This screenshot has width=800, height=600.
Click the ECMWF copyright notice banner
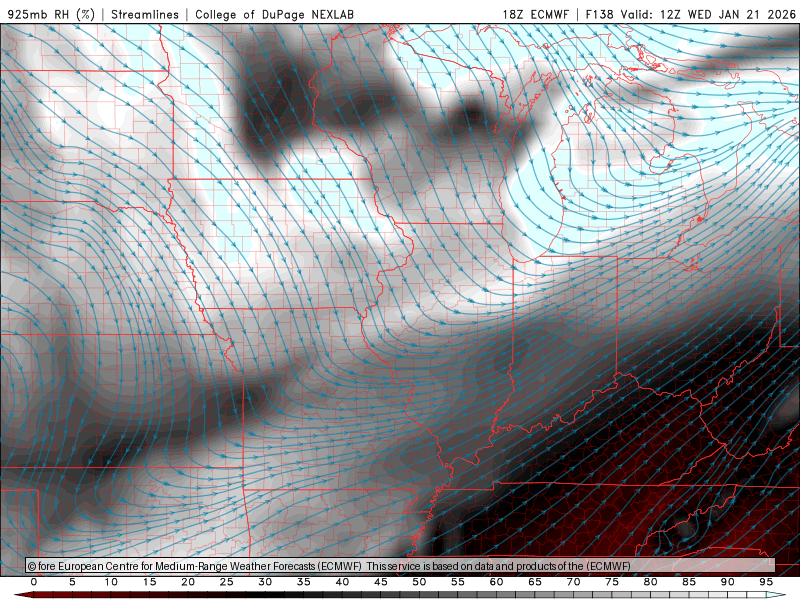(401, 565)
